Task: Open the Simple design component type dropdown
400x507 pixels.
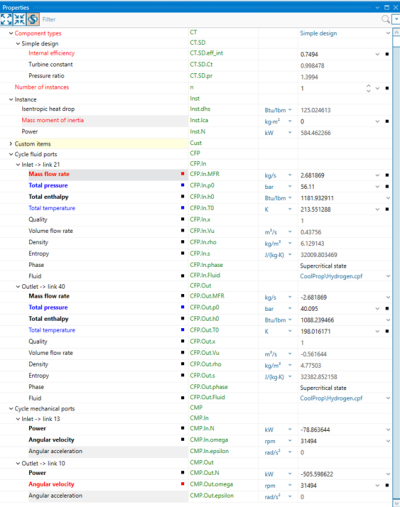Action: click(x=388, y=33)
